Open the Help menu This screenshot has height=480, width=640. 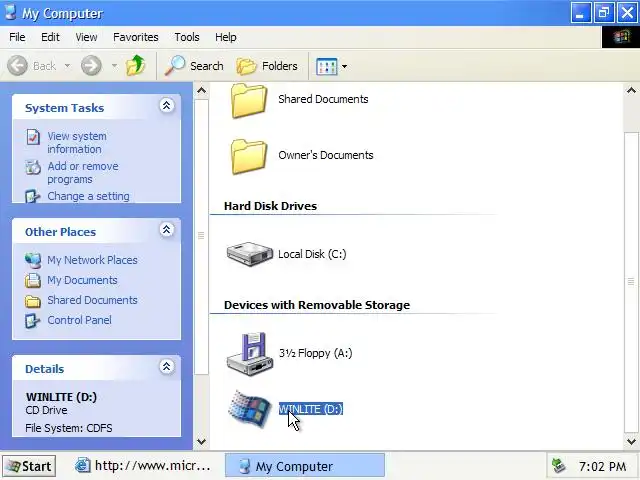226,37
